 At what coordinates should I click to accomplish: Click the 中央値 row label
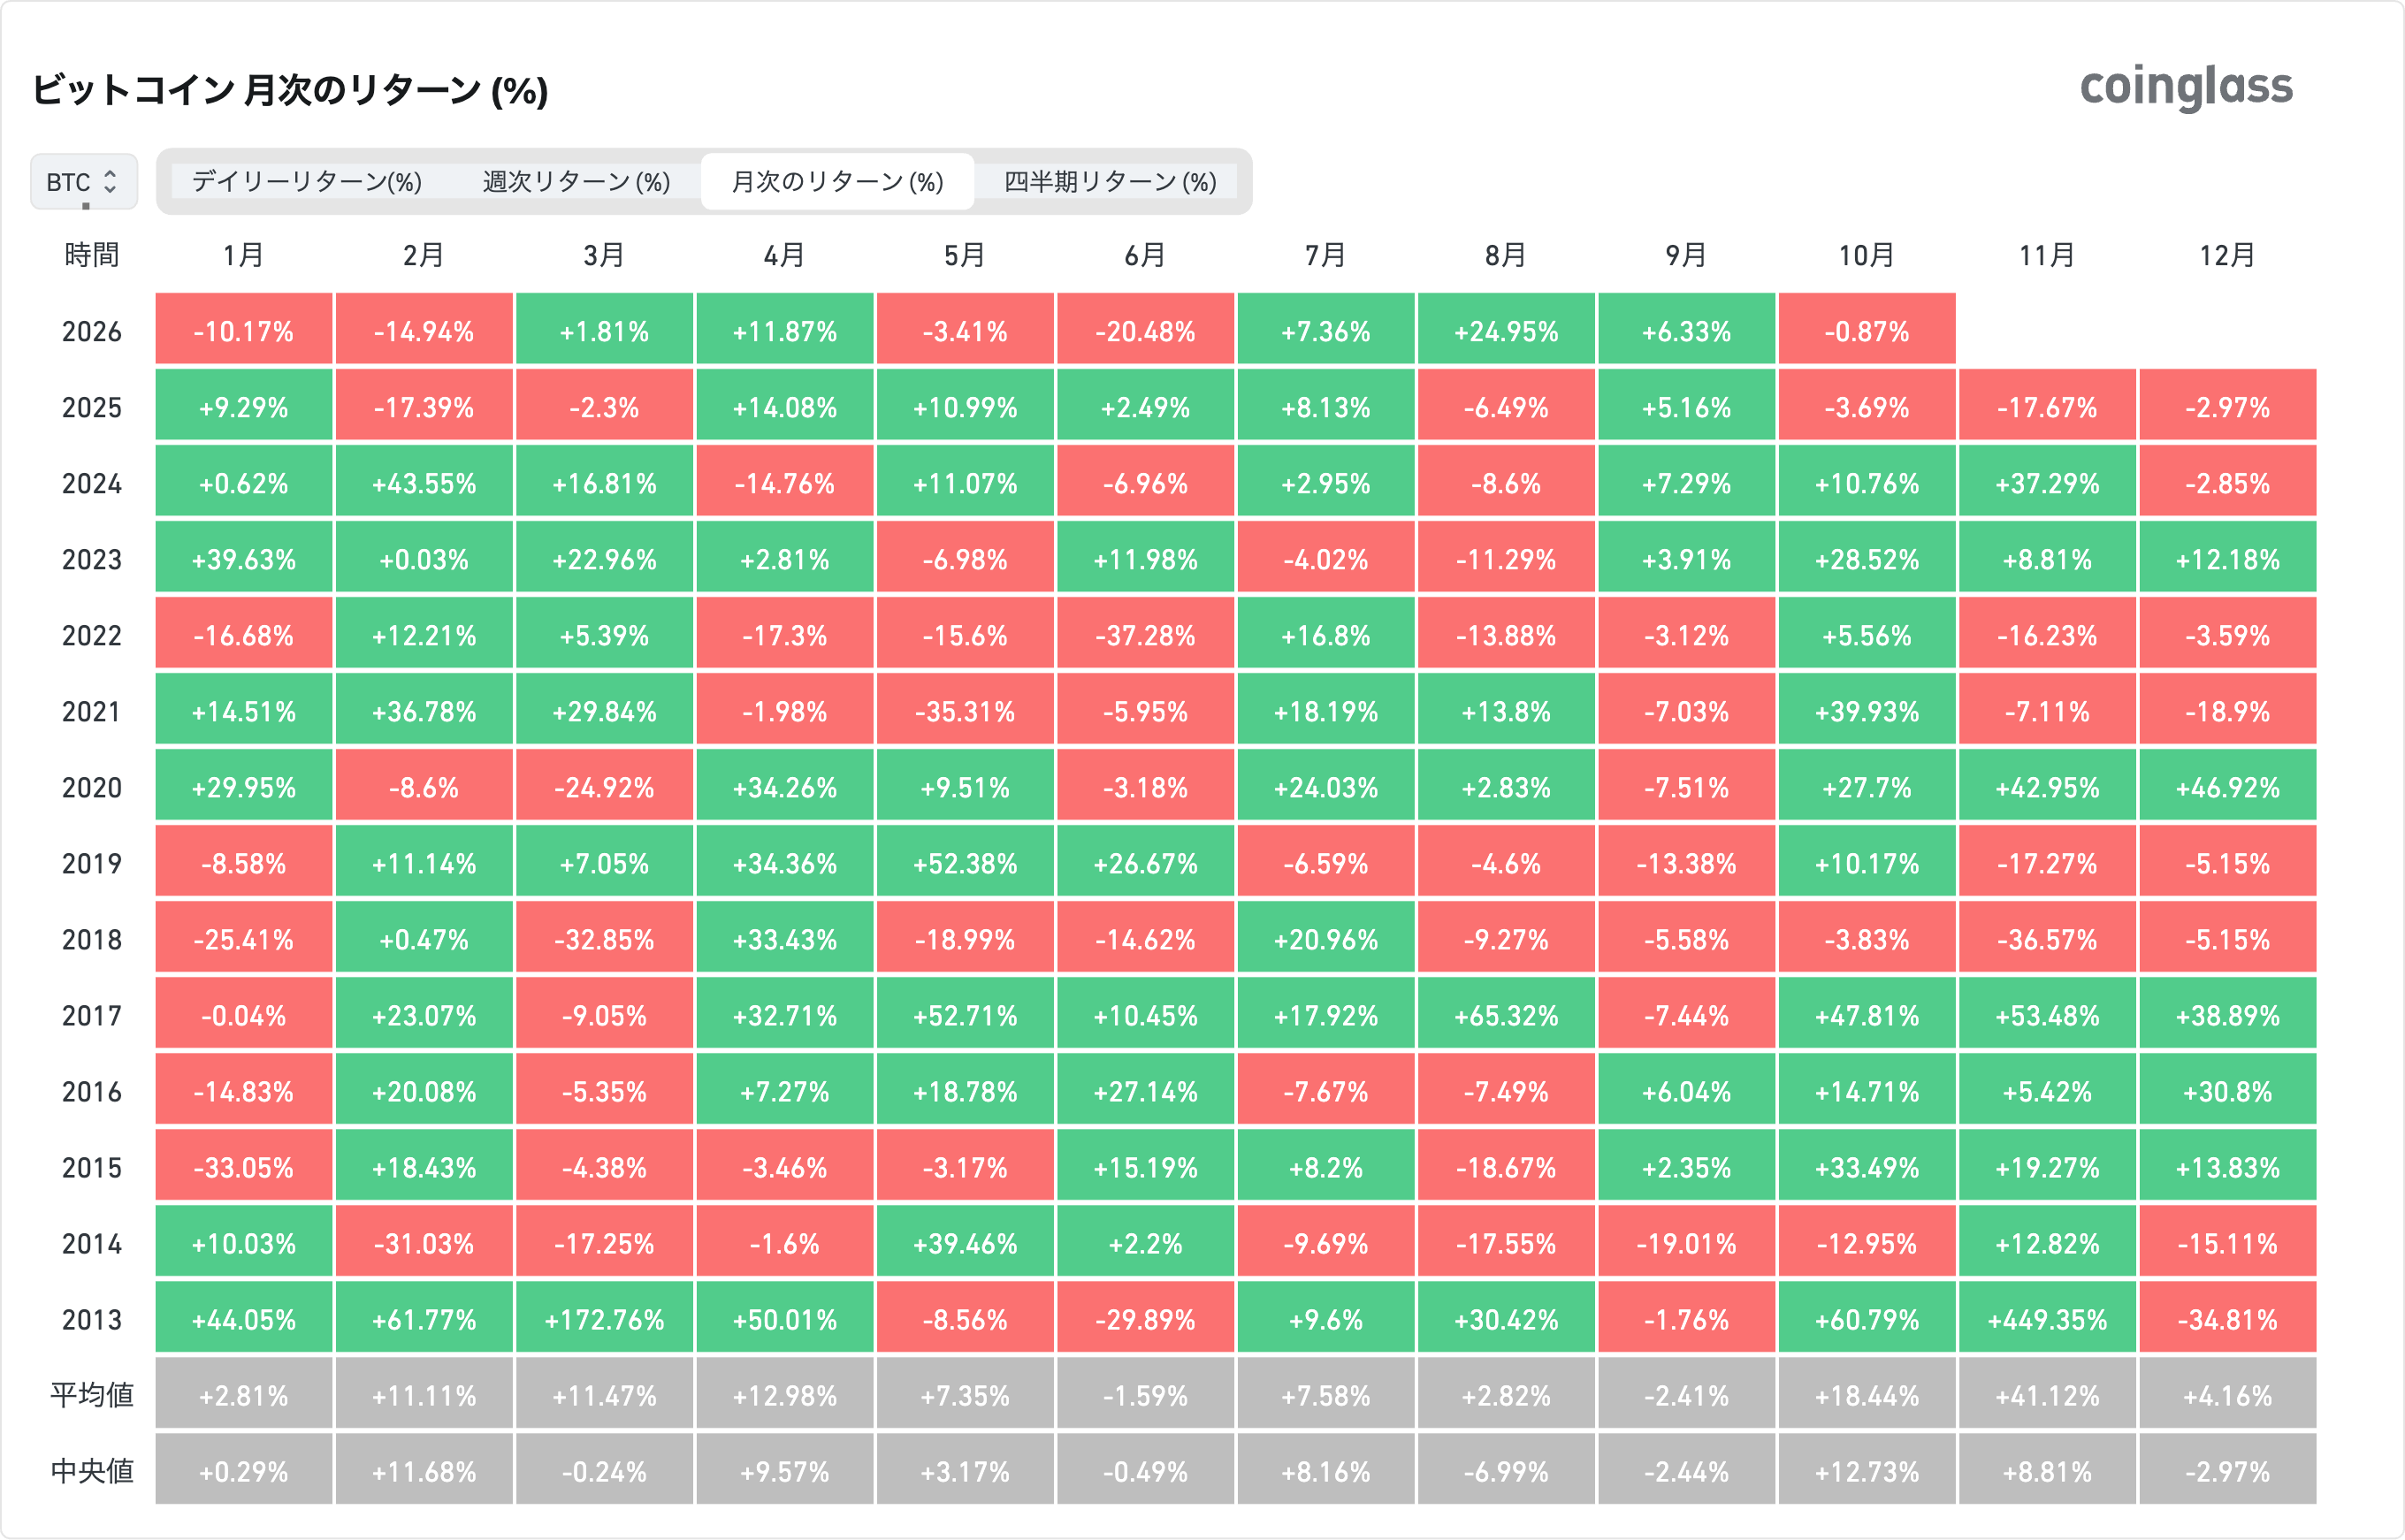(x=92, y=1470)
